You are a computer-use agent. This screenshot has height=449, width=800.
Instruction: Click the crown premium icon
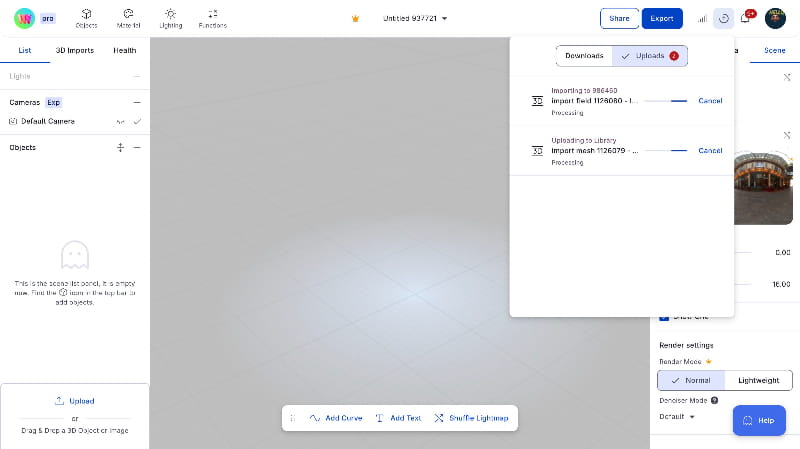pyautogui.click(x=356, y=18)
